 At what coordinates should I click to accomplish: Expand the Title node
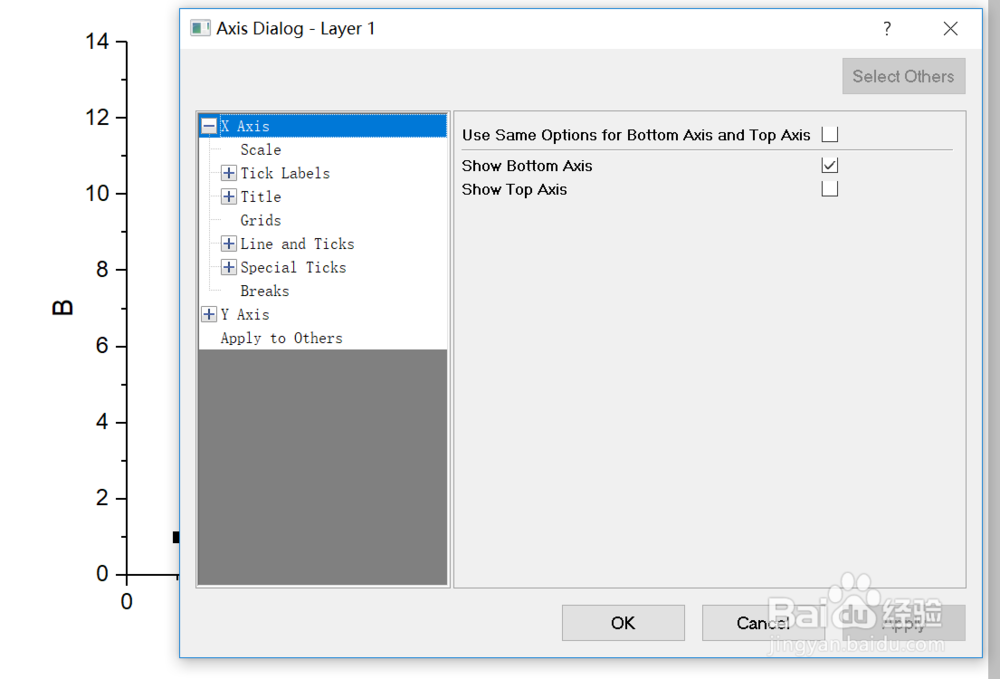228,196
